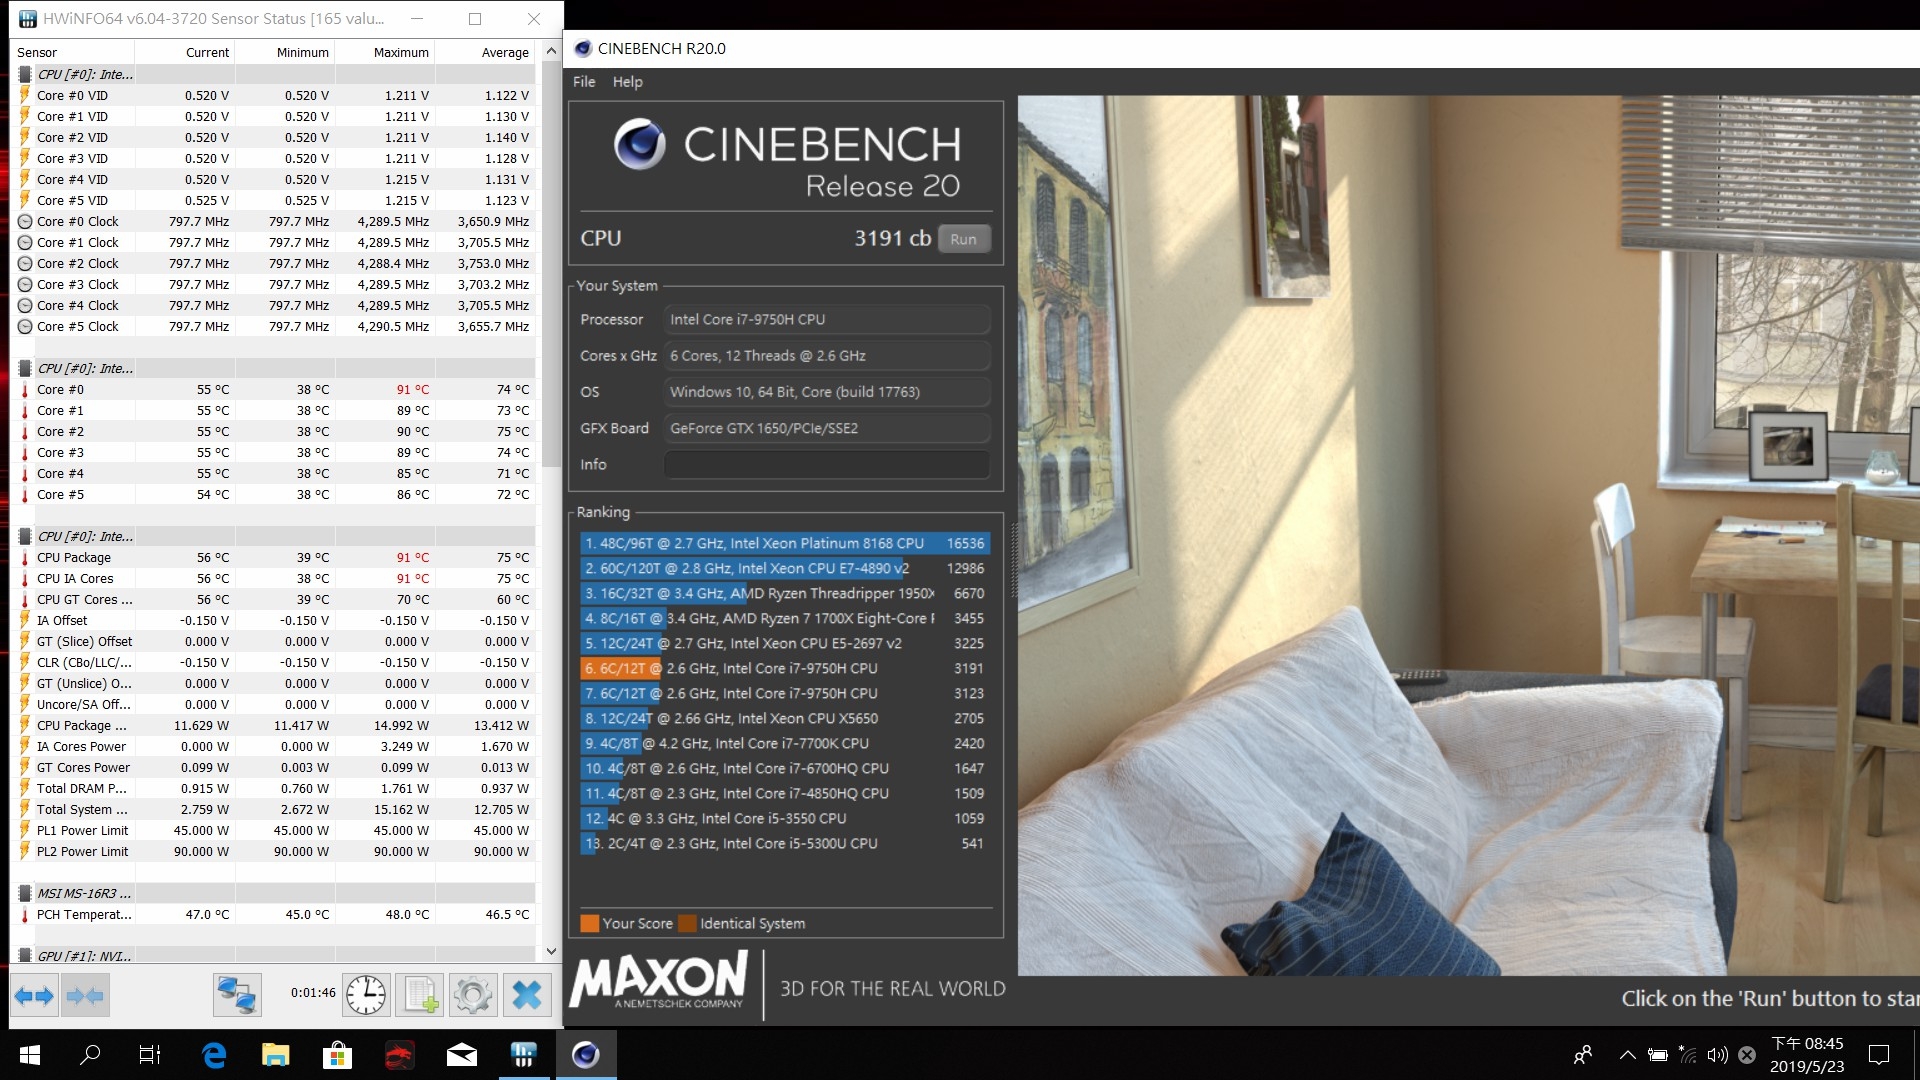Open Windows Start menu
Image resolution: width=1920 pixels, height=1080 pixels.
click(x=30, y=1054)
